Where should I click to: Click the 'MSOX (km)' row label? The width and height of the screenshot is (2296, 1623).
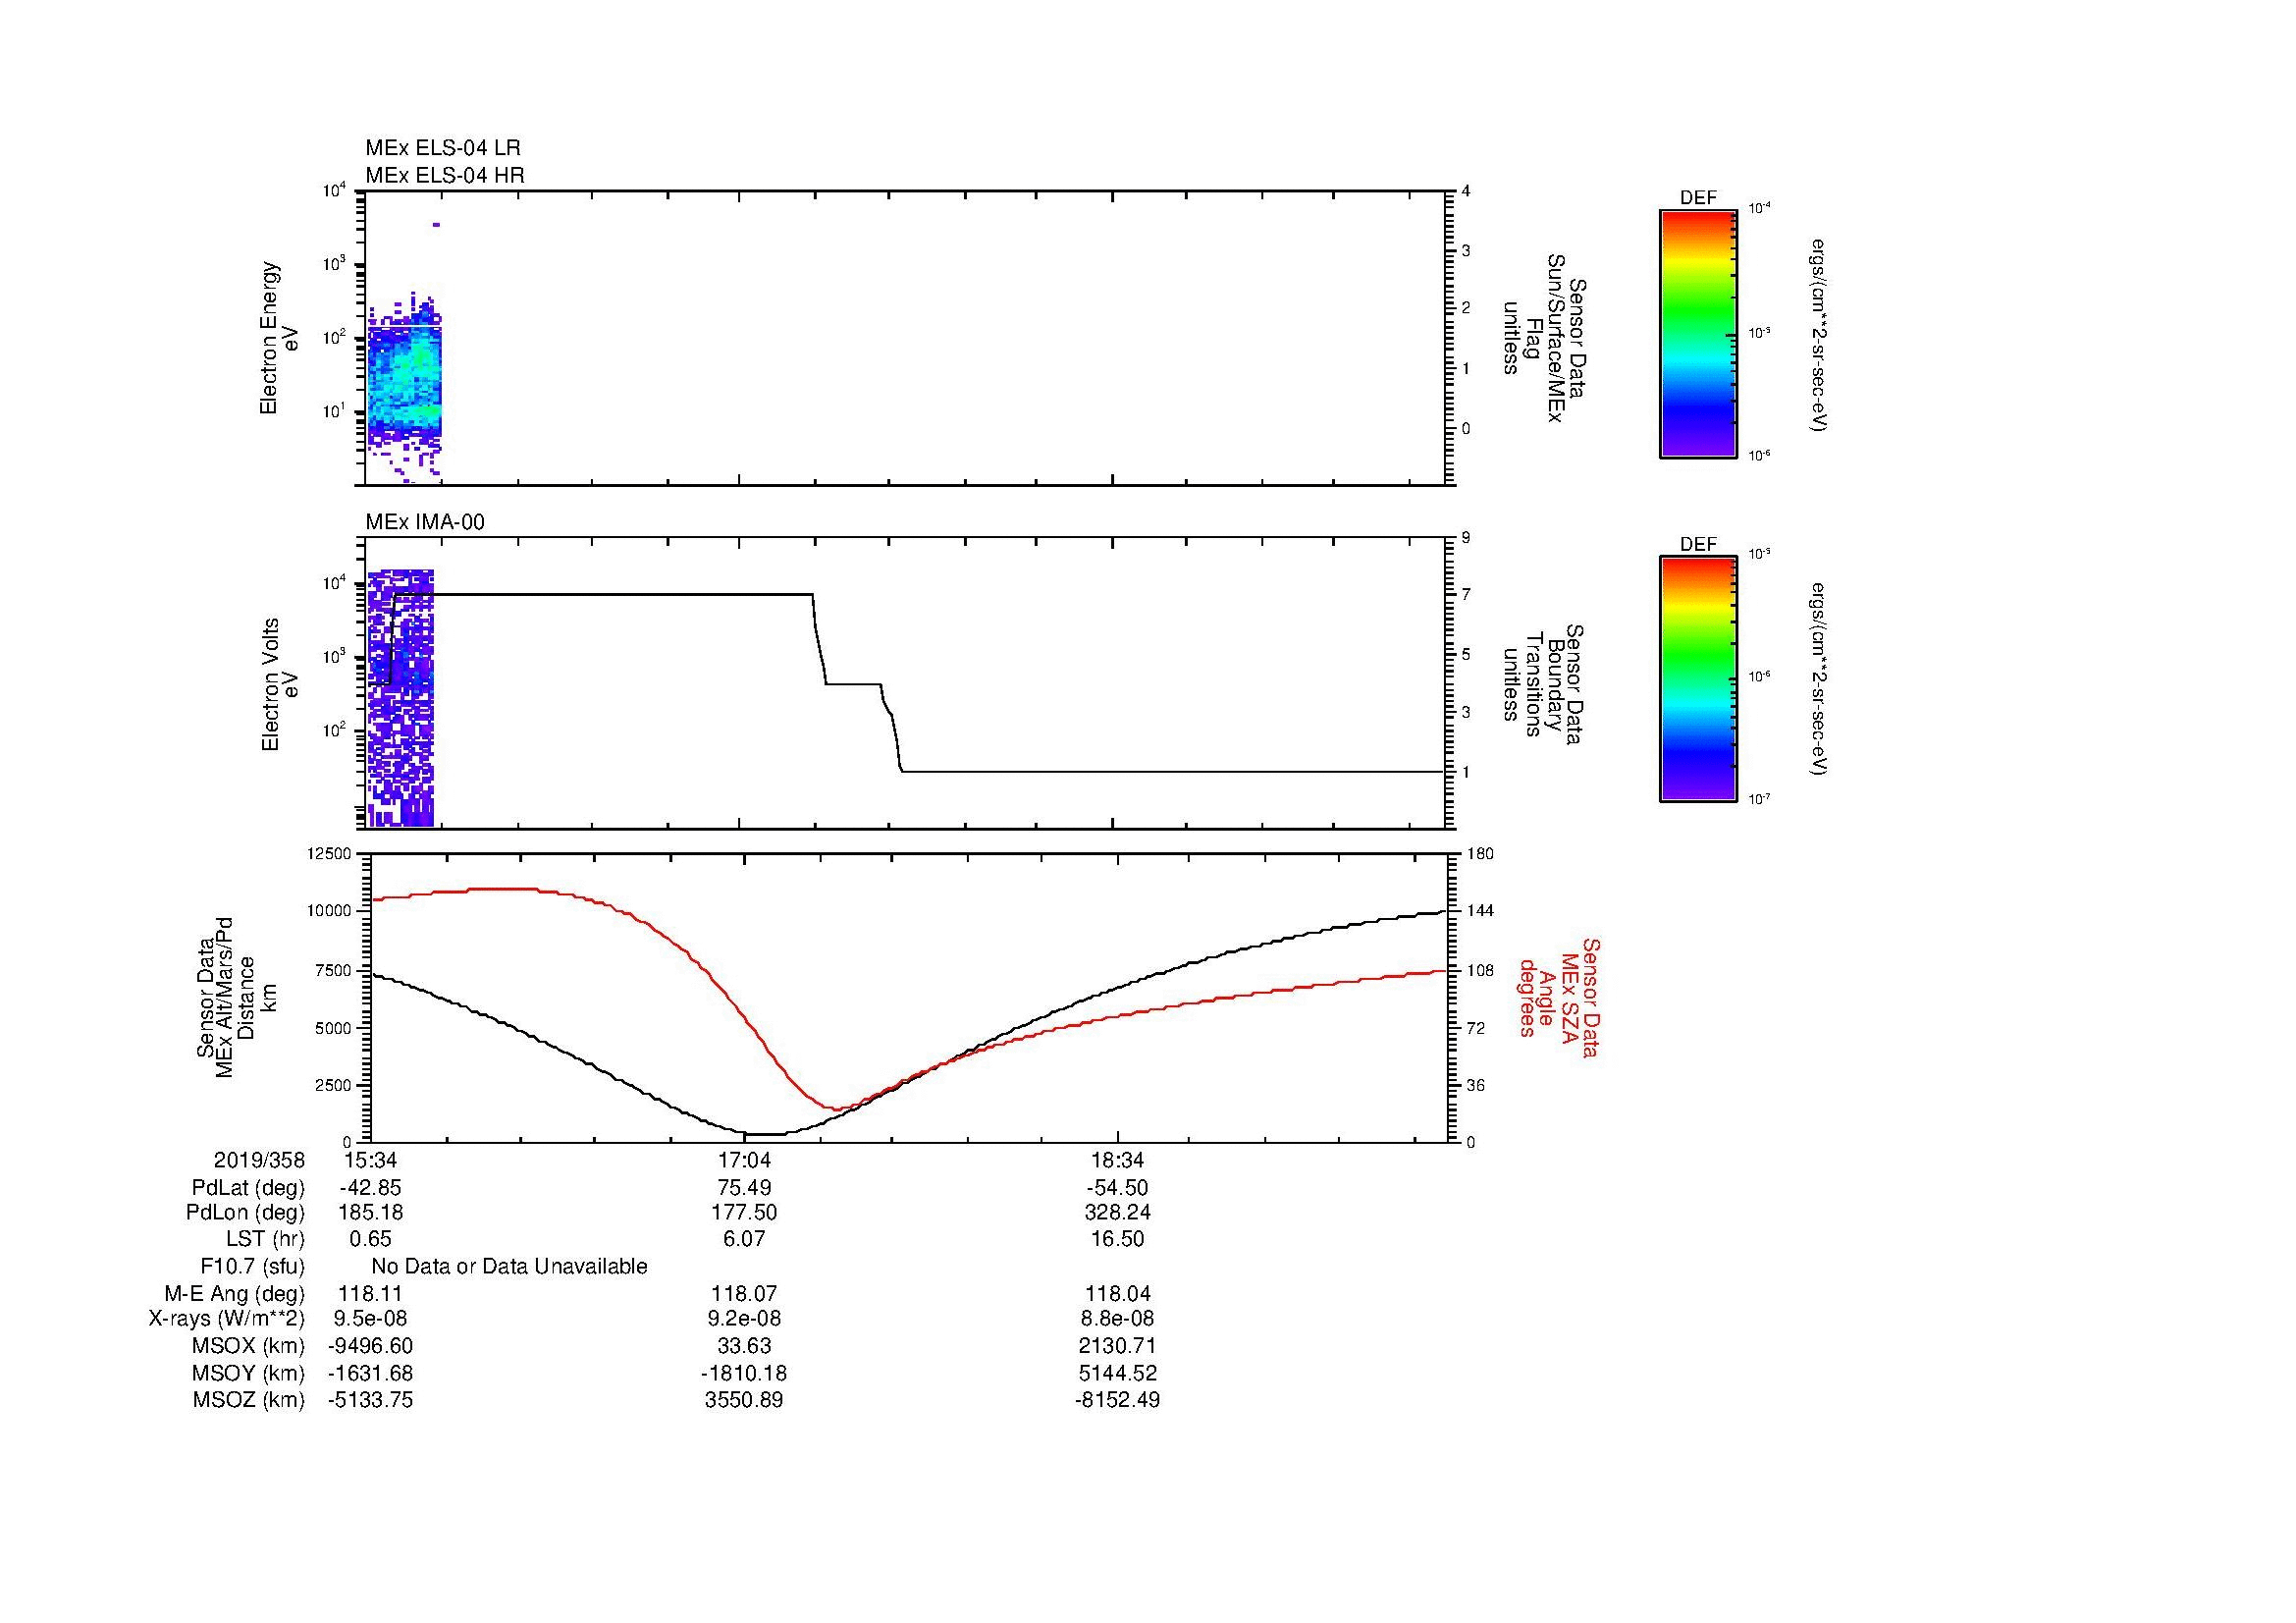coord(248,1346)
